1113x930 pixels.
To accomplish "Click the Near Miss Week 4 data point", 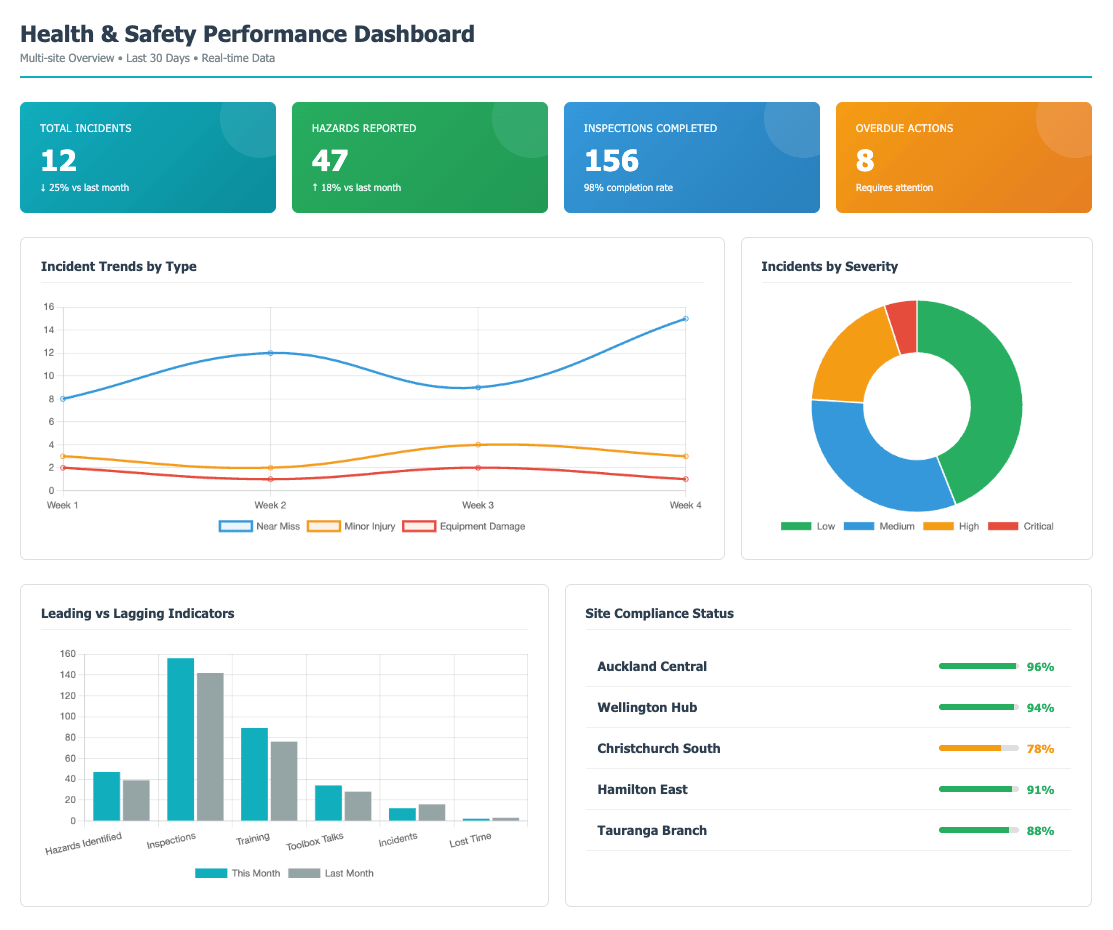I will point(685,318).
